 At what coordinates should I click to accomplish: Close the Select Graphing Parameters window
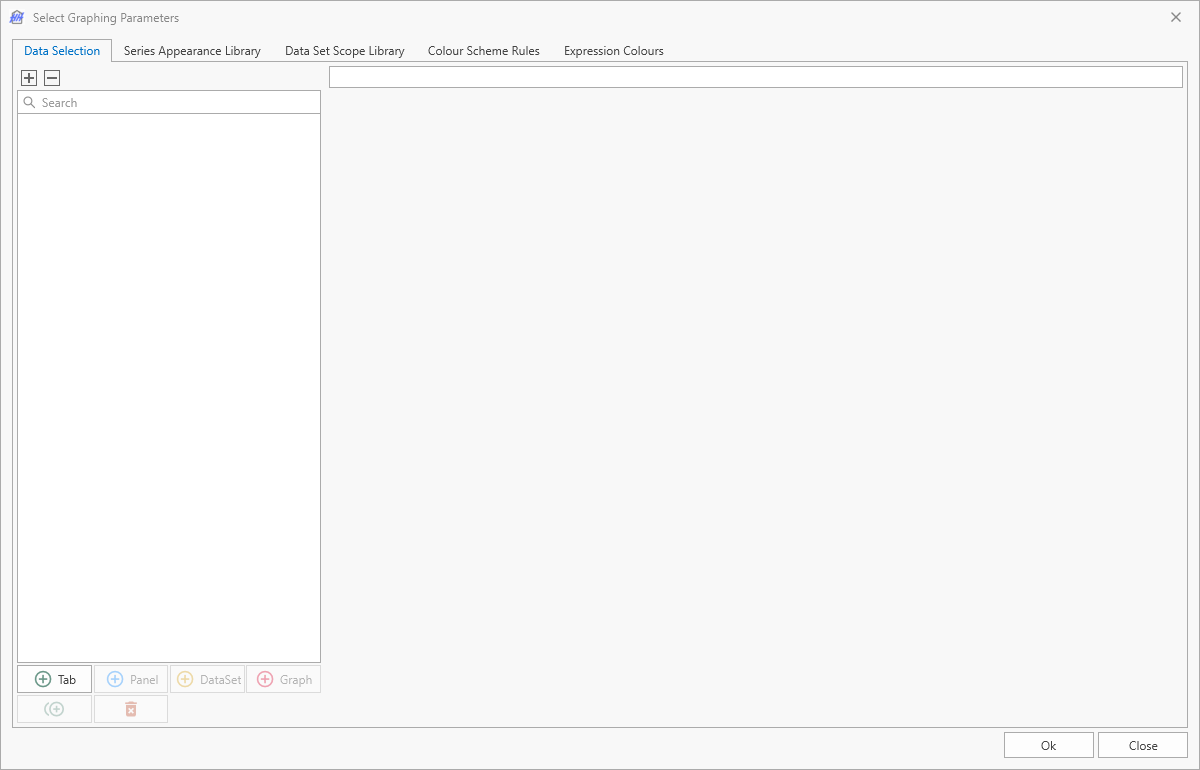1176,18
